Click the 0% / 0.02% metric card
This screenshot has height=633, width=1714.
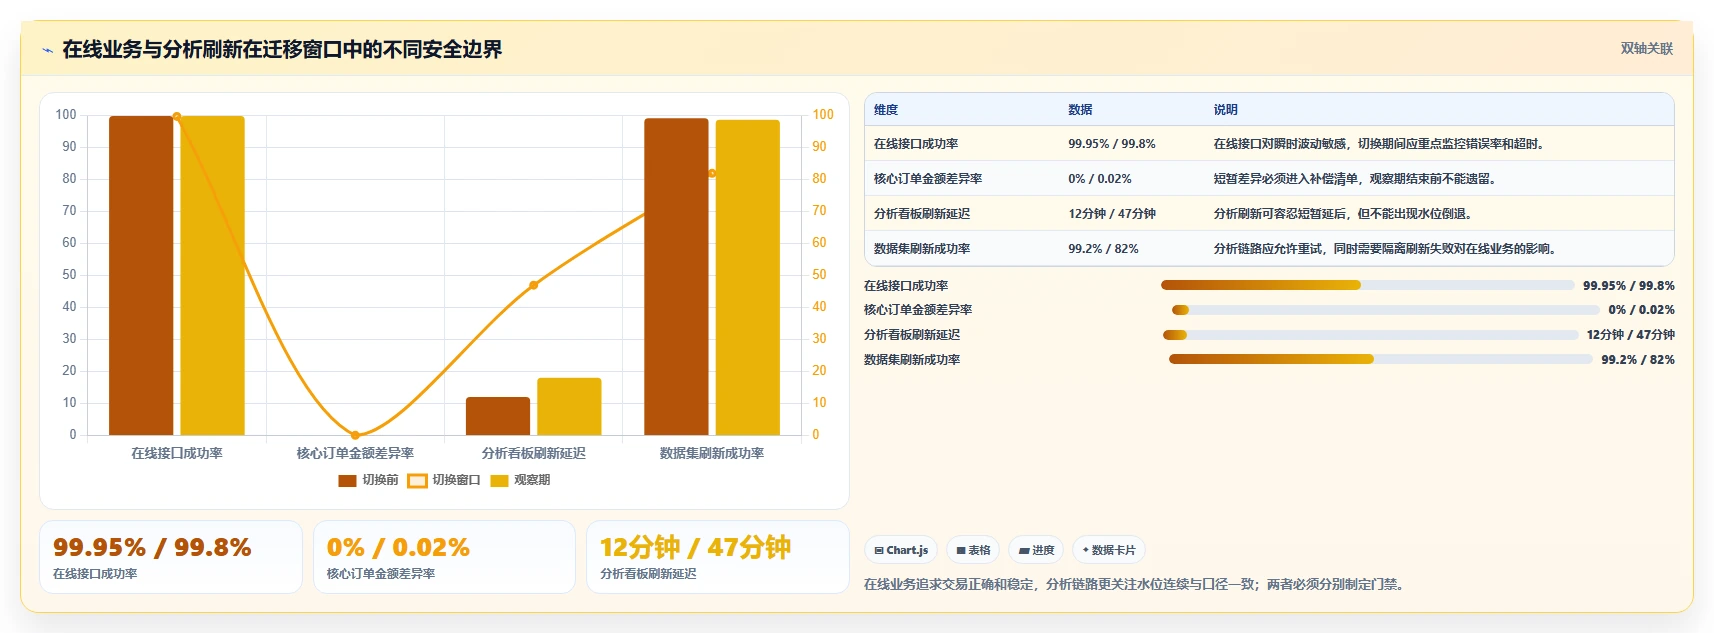444,557
